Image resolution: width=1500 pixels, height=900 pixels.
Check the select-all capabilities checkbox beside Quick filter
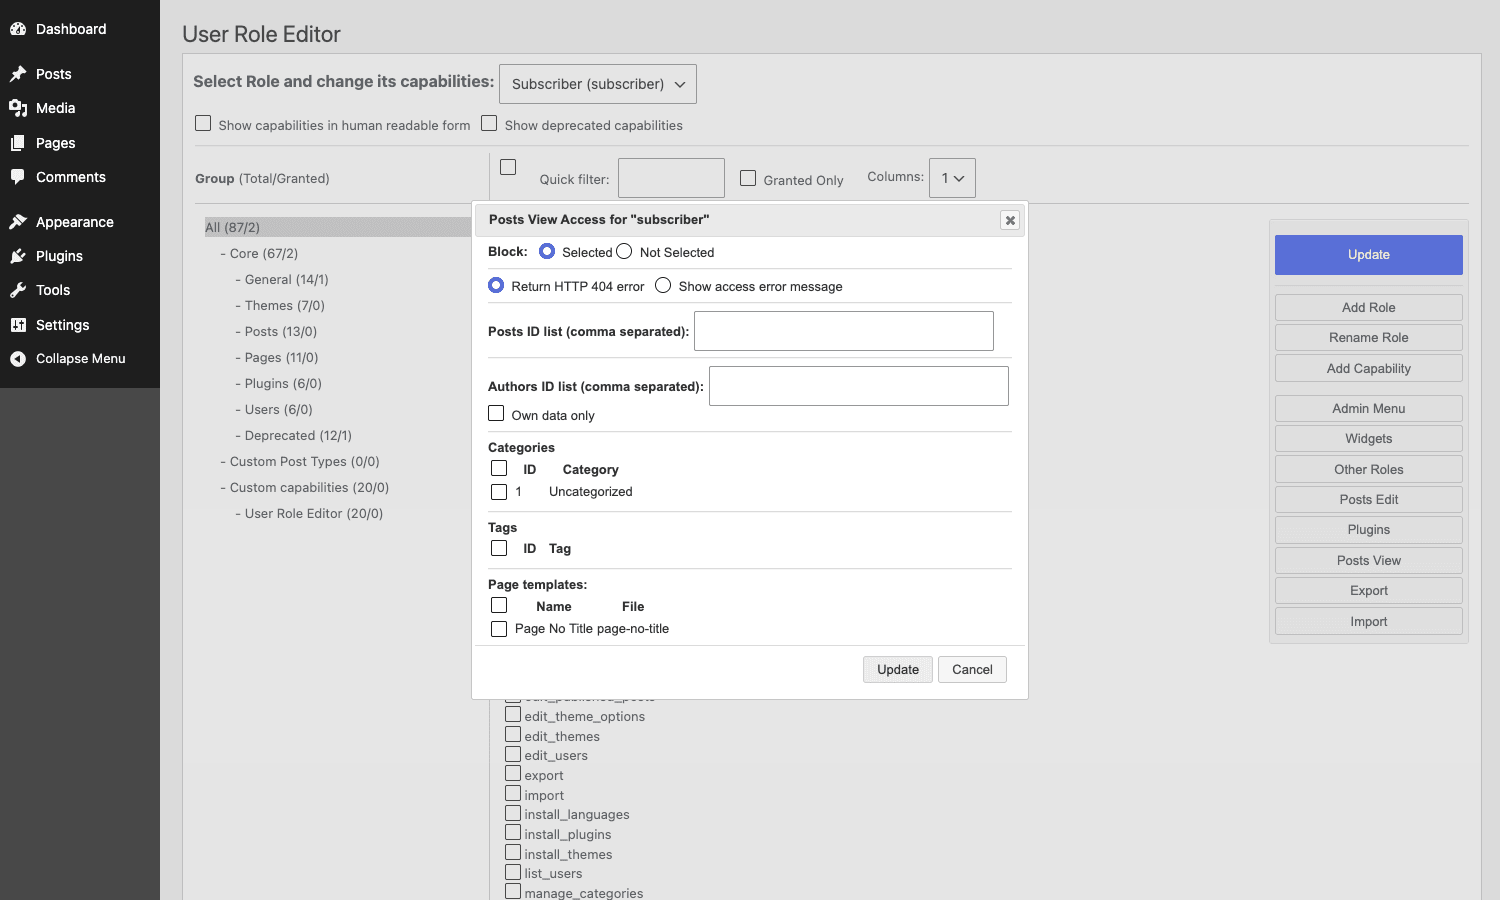click(x=508, y=167)
